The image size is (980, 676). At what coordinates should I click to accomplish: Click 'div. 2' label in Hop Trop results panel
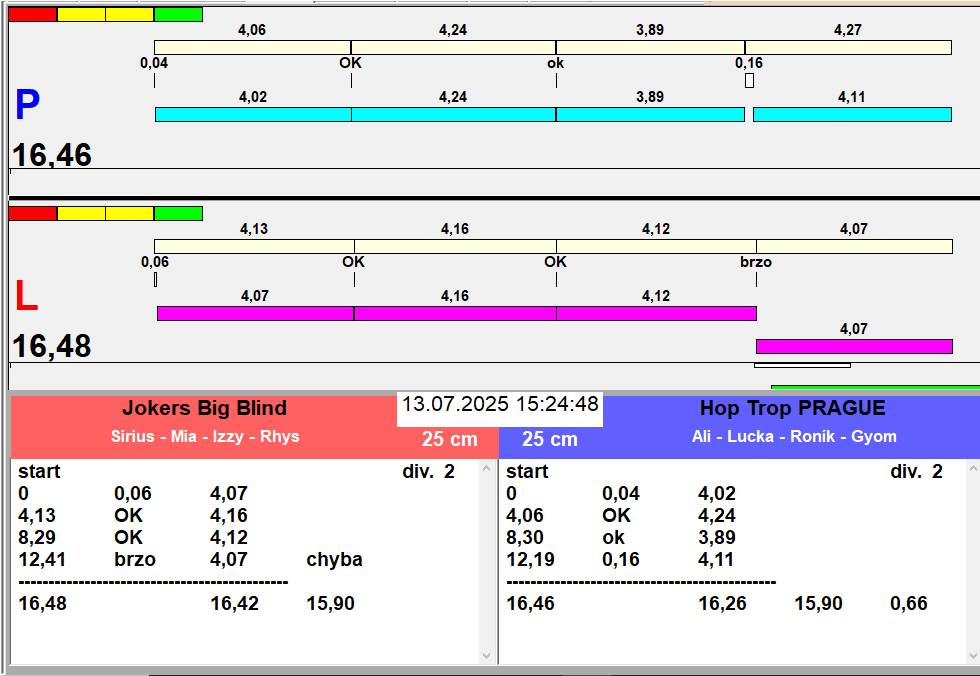point(916,471)
